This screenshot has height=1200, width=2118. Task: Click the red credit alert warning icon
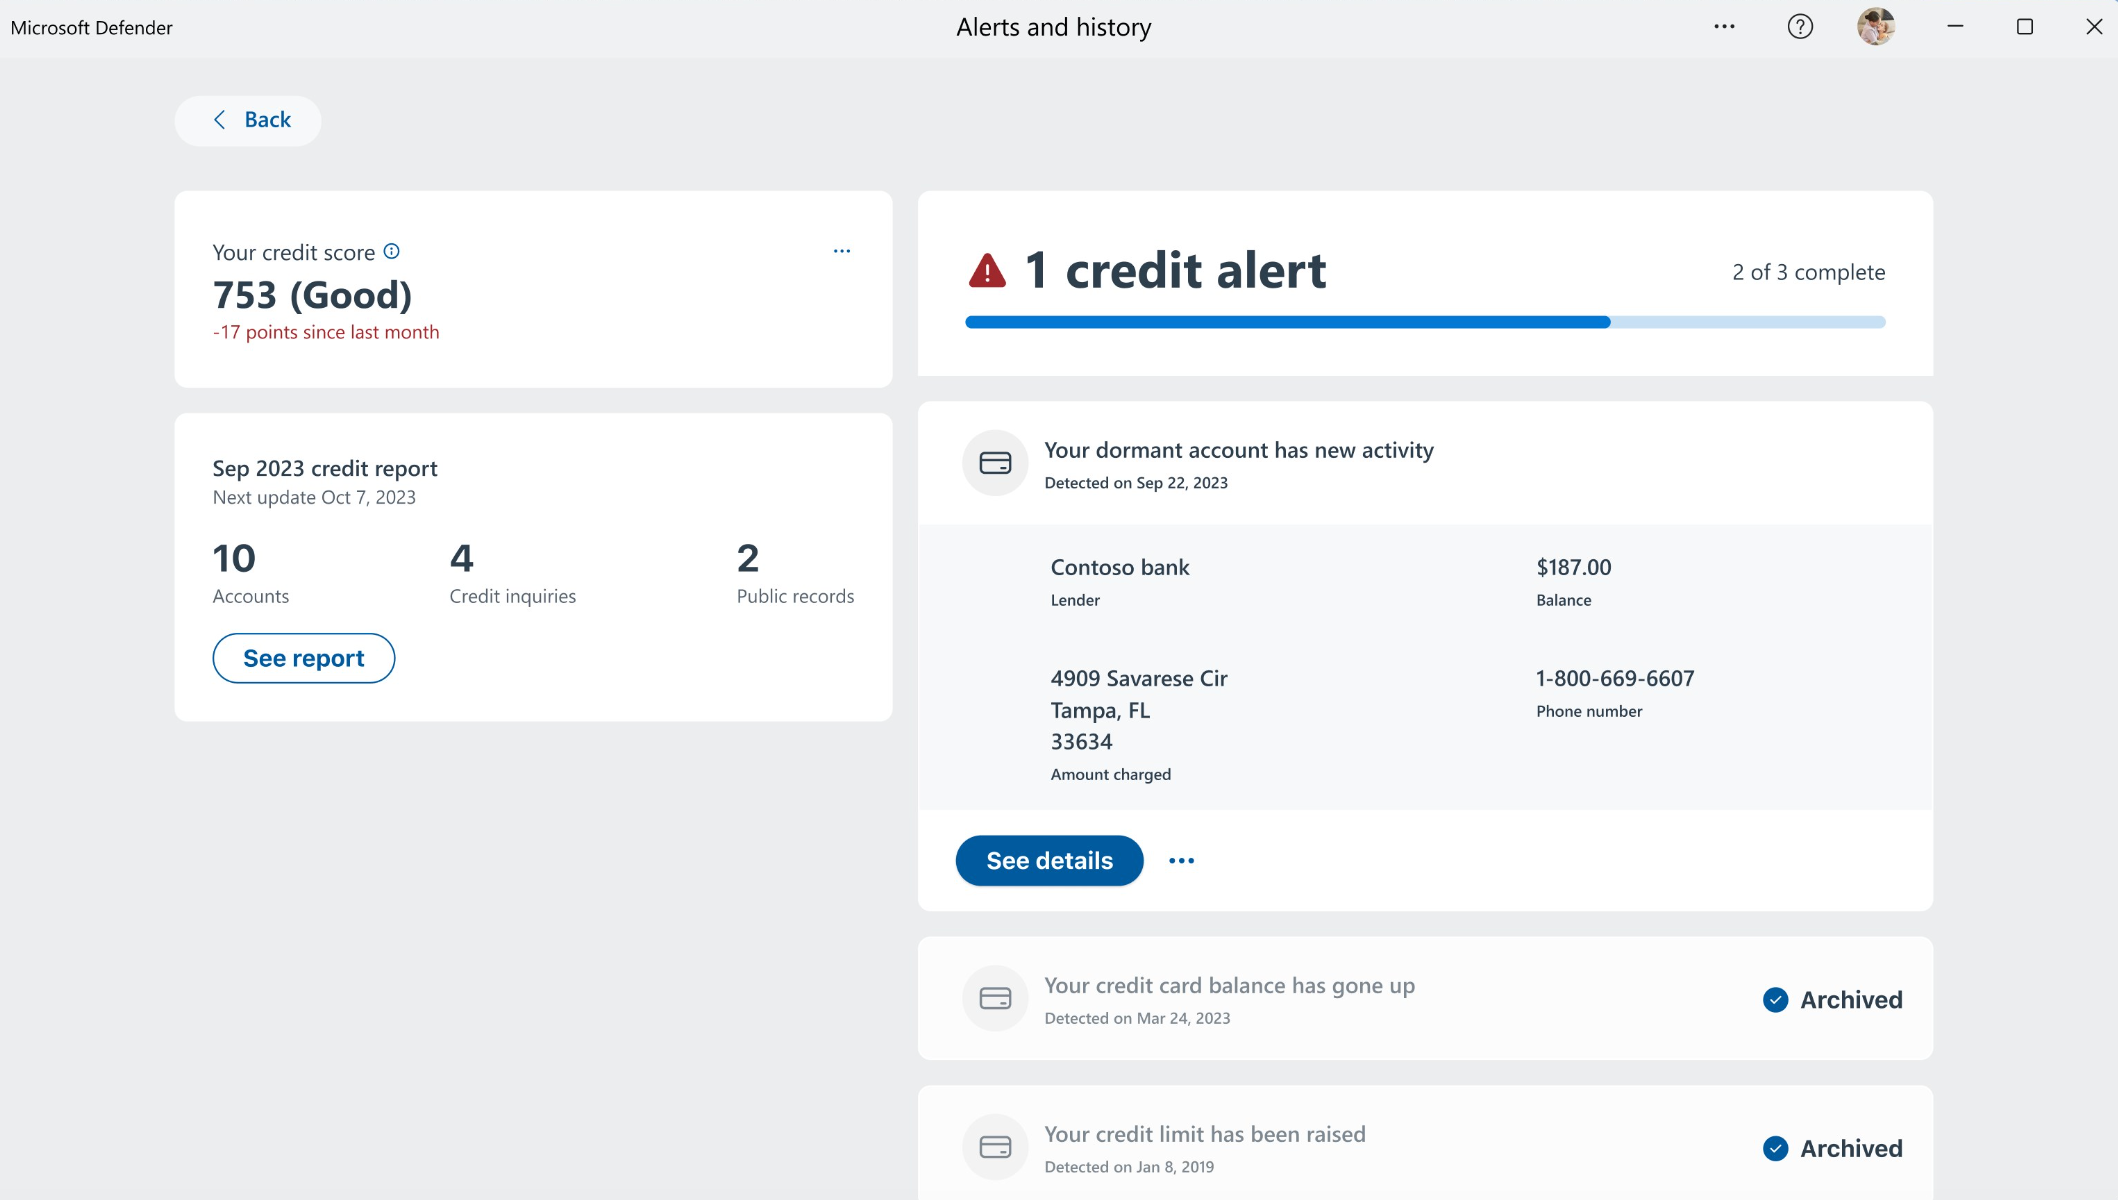987,271
